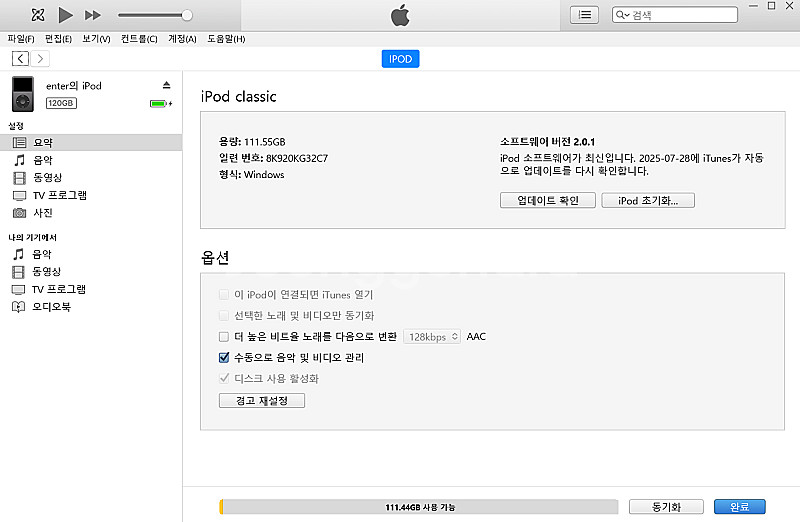
Task: Go back with the left arrow button
Action: click(20, 59)
